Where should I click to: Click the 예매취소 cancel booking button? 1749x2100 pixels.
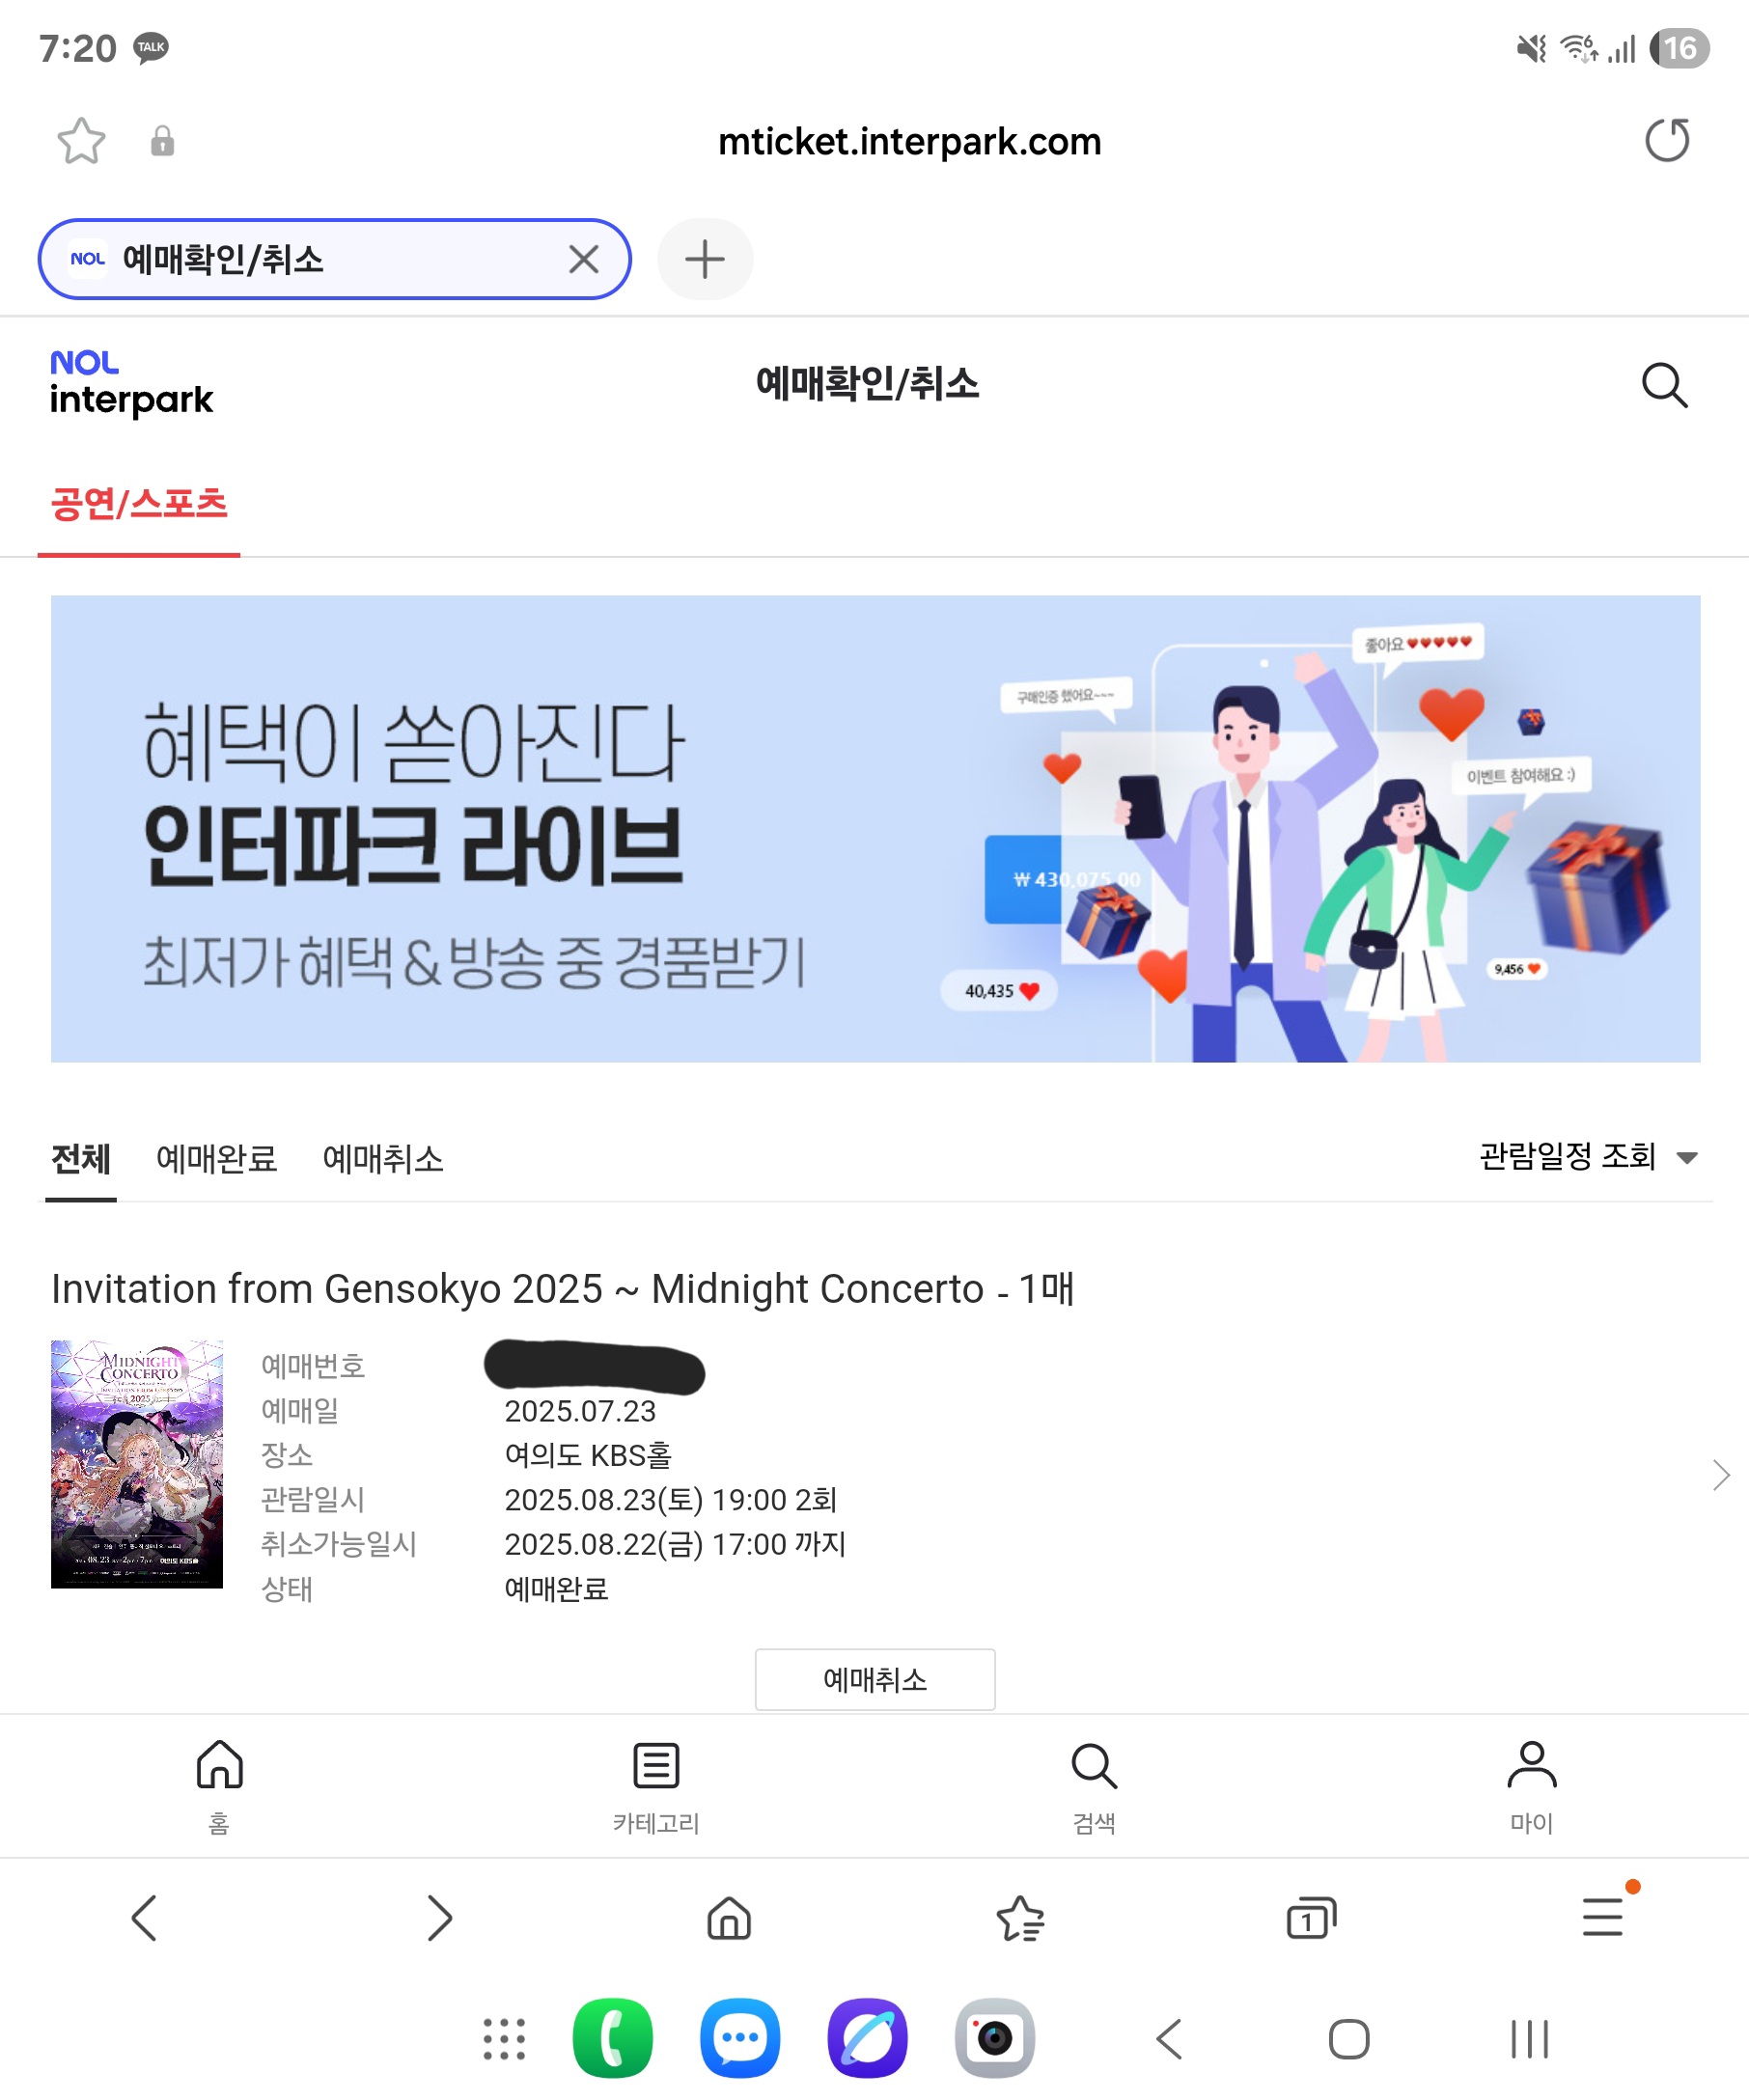click(x=875, y=1679)
